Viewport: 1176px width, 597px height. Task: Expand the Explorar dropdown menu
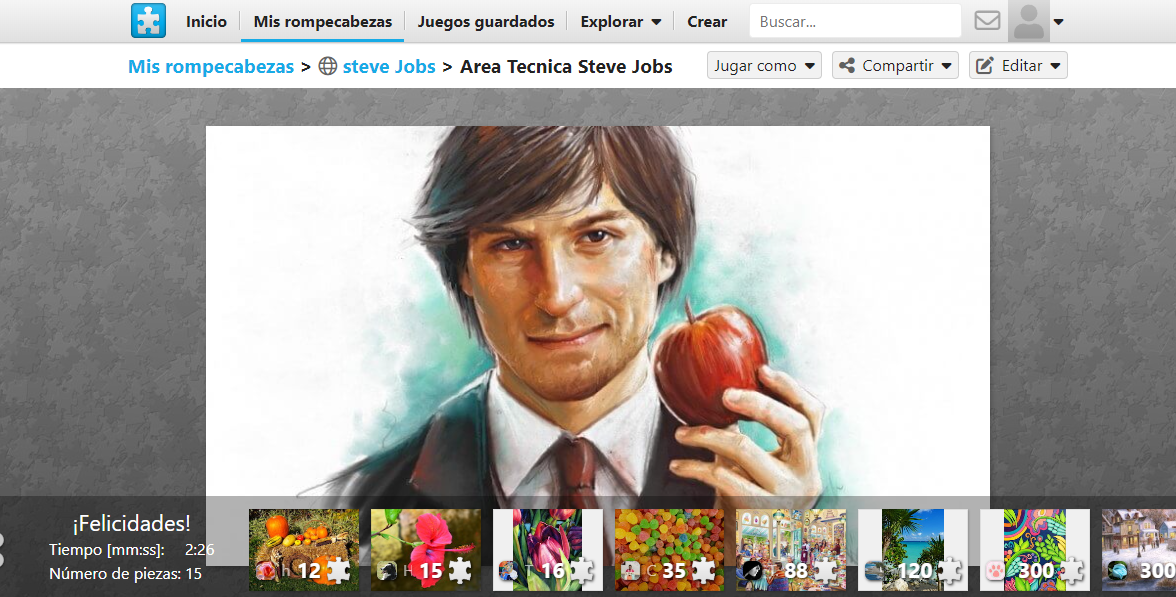pyautogui.click(x=620, y=22)
